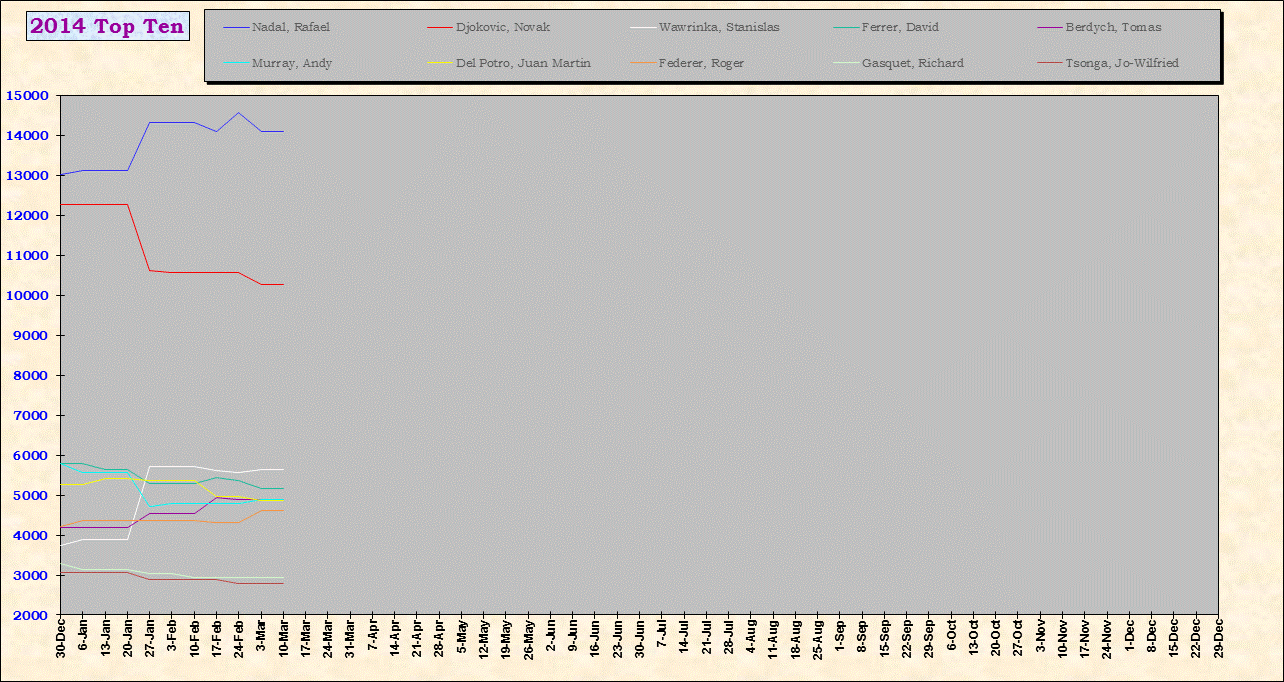Click the cyan line sample beside Murray, Andy
Screen dimensions: 1284x682
[236, 63]
